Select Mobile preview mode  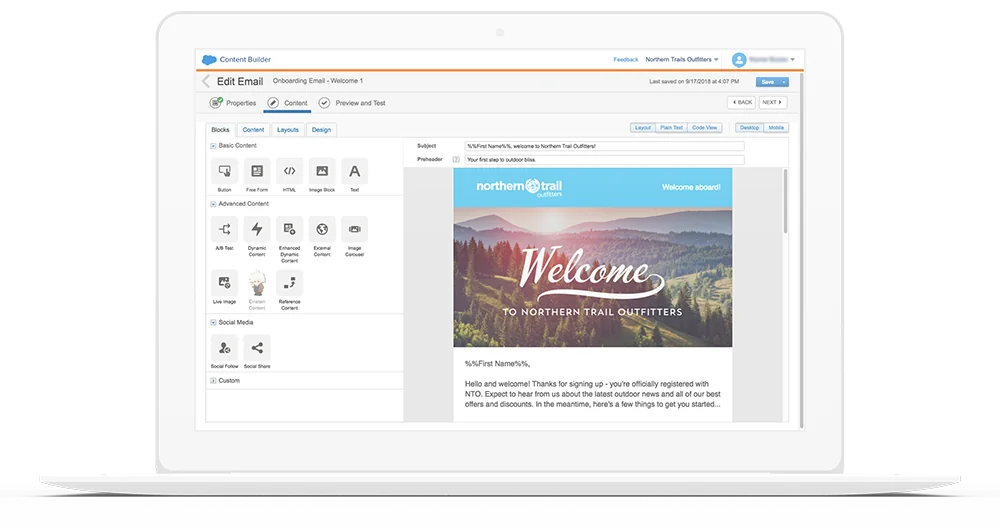click(776, 128)
